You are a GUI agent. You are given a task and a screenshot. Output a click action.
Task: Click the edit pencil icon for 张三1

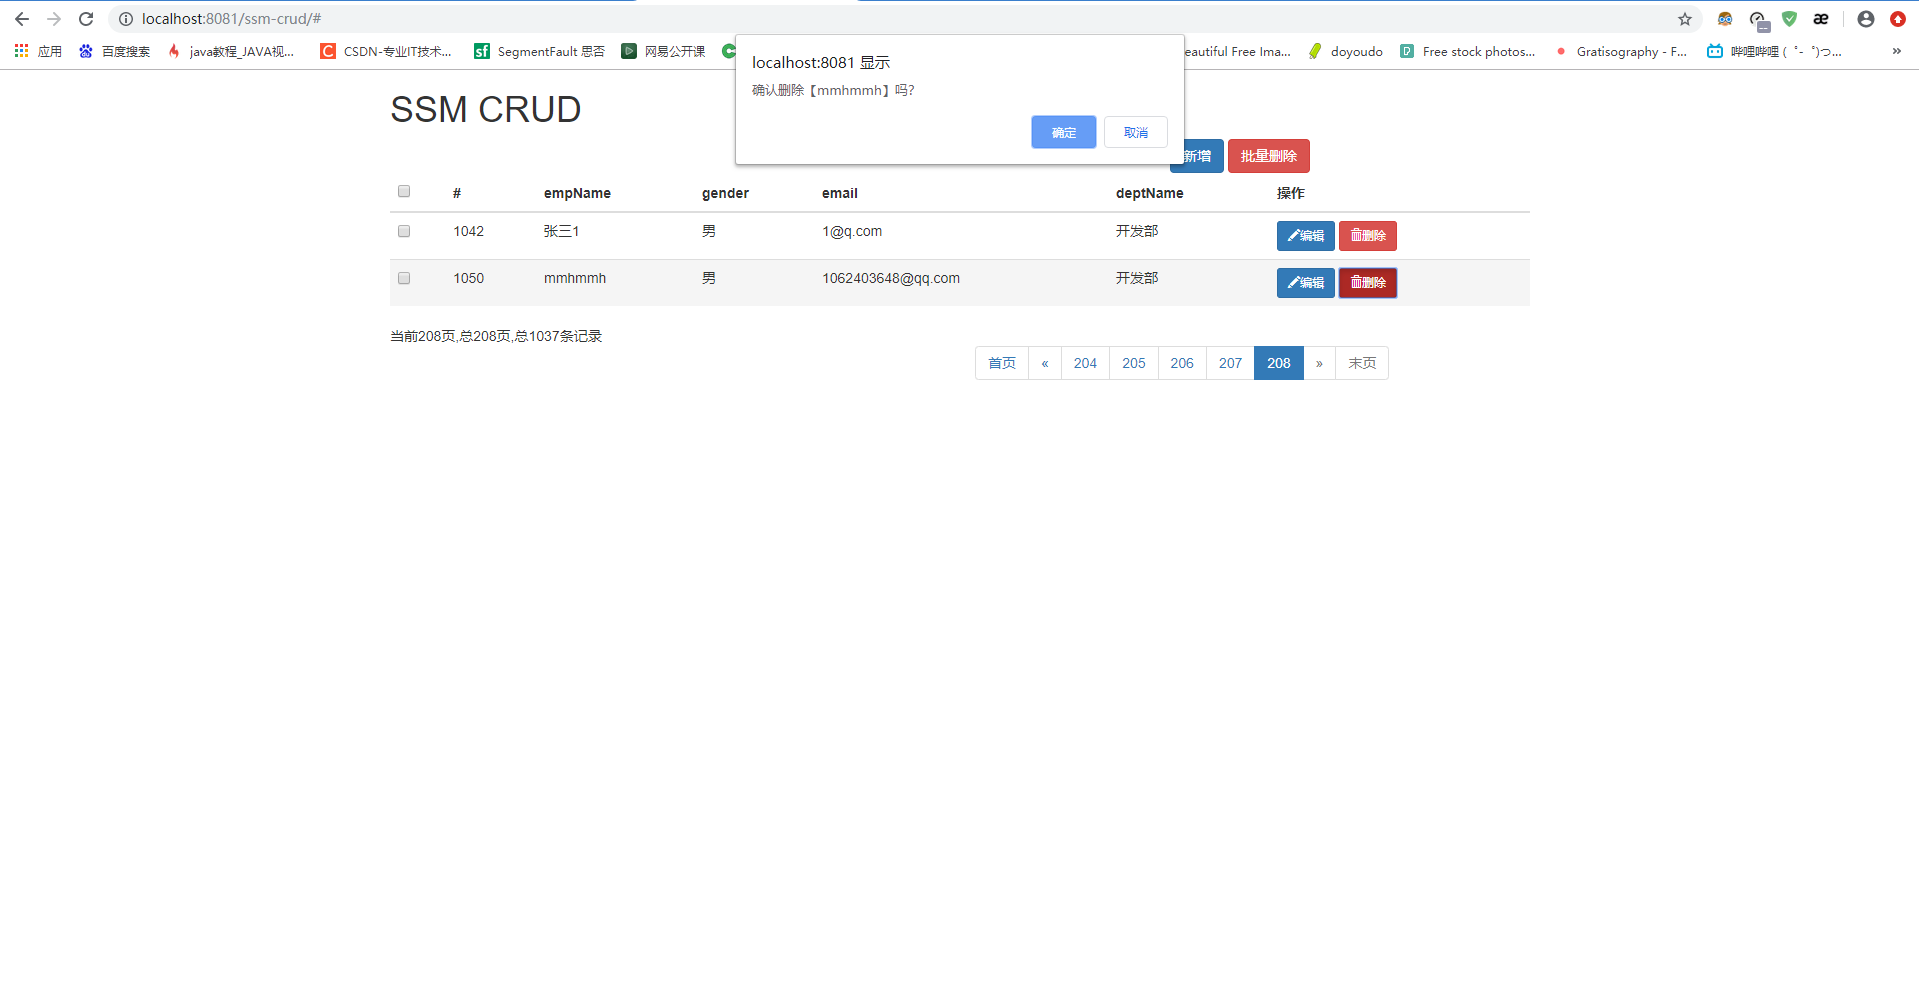pos(1293,236)
